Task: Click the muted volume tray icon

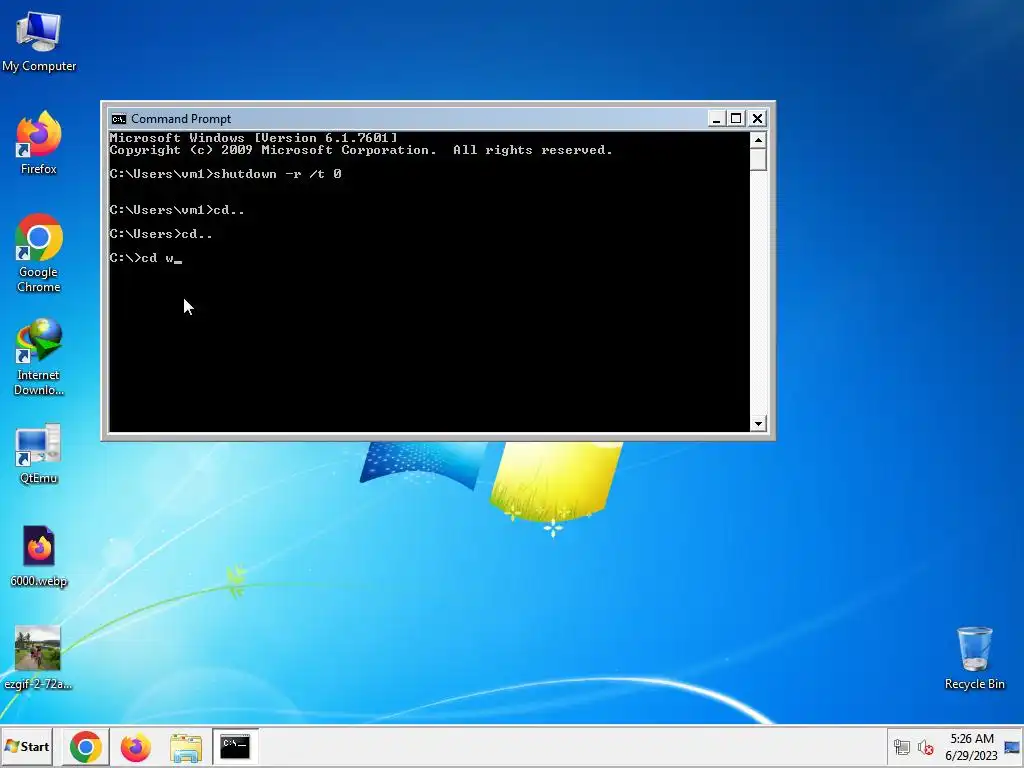Action: point(925,747)
